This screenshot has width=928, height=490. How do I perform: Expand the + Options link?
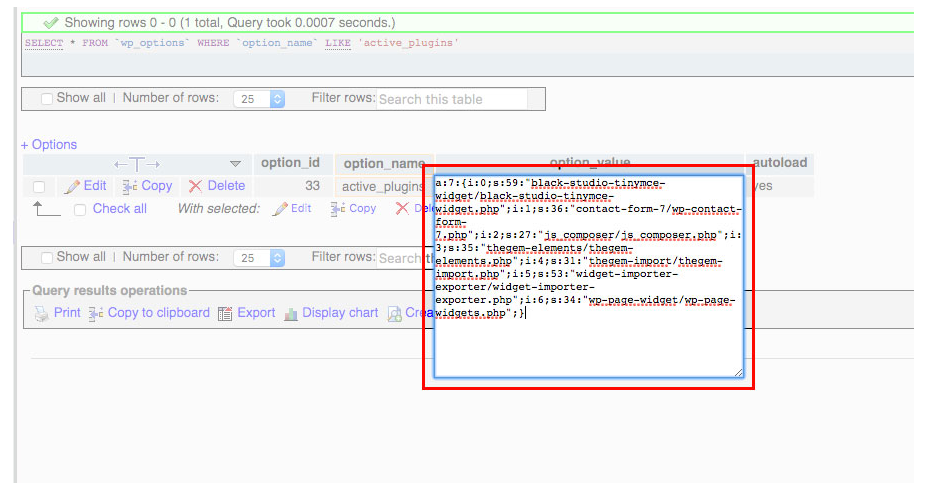click(49, 145)
